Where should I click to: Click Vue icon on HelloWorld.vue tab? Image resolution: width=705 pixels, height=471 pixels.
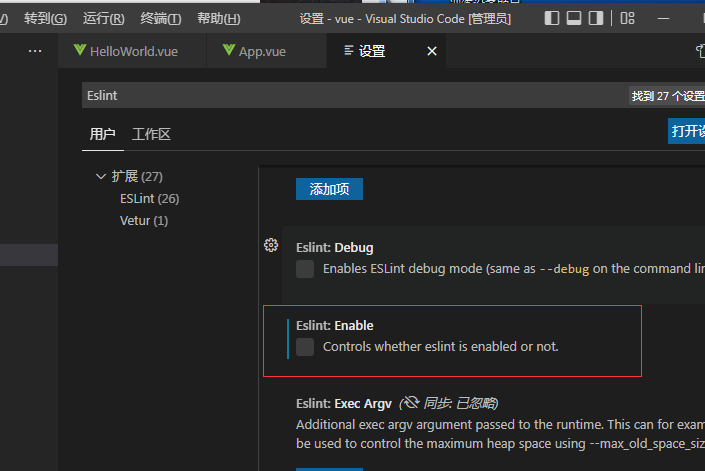click(80, 50)
